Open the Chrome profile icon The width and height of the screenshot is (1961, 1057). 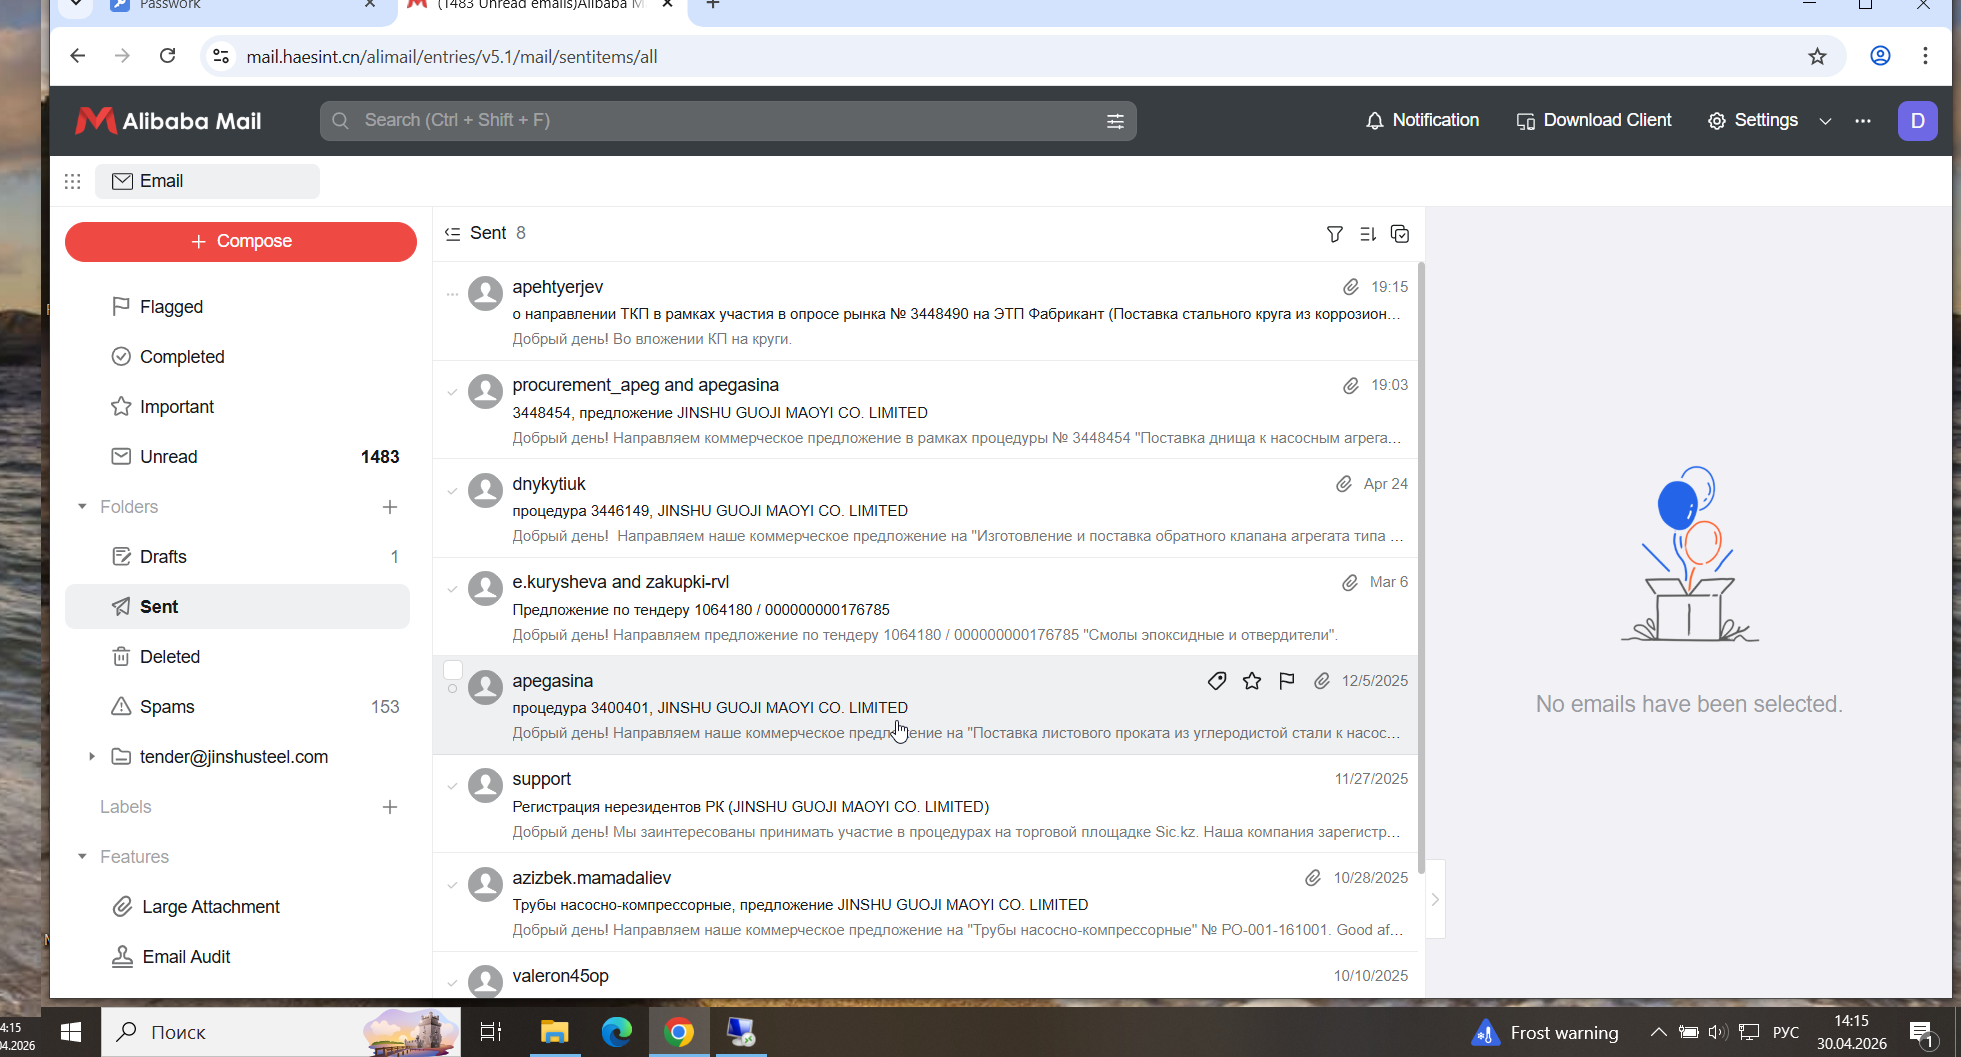coord(1880,56)
